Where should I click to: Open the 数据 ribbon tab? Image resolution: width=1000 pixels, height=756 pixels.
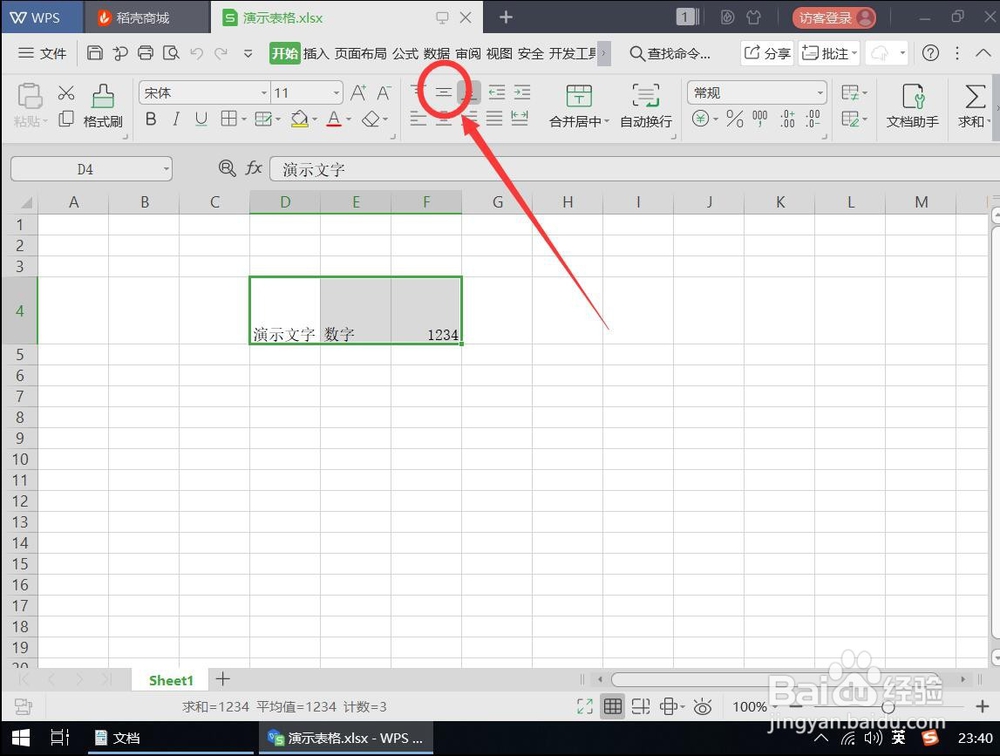[440, 53]
